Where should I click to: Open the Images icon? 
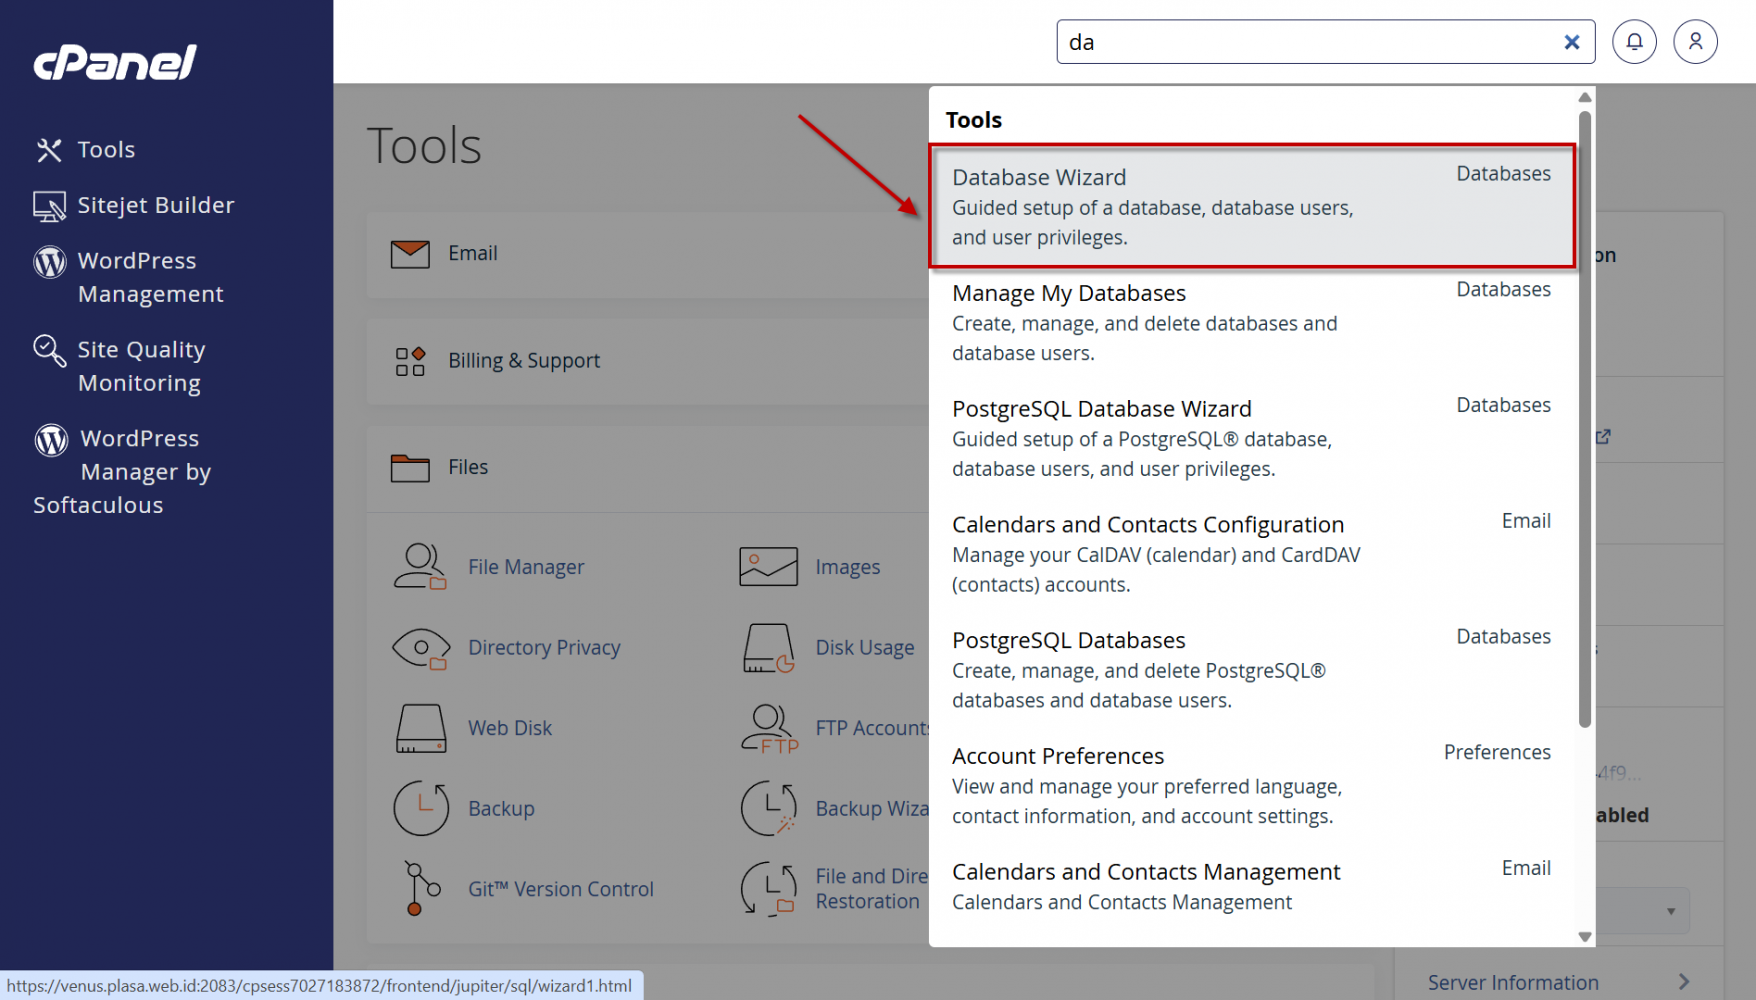[768, 566]
